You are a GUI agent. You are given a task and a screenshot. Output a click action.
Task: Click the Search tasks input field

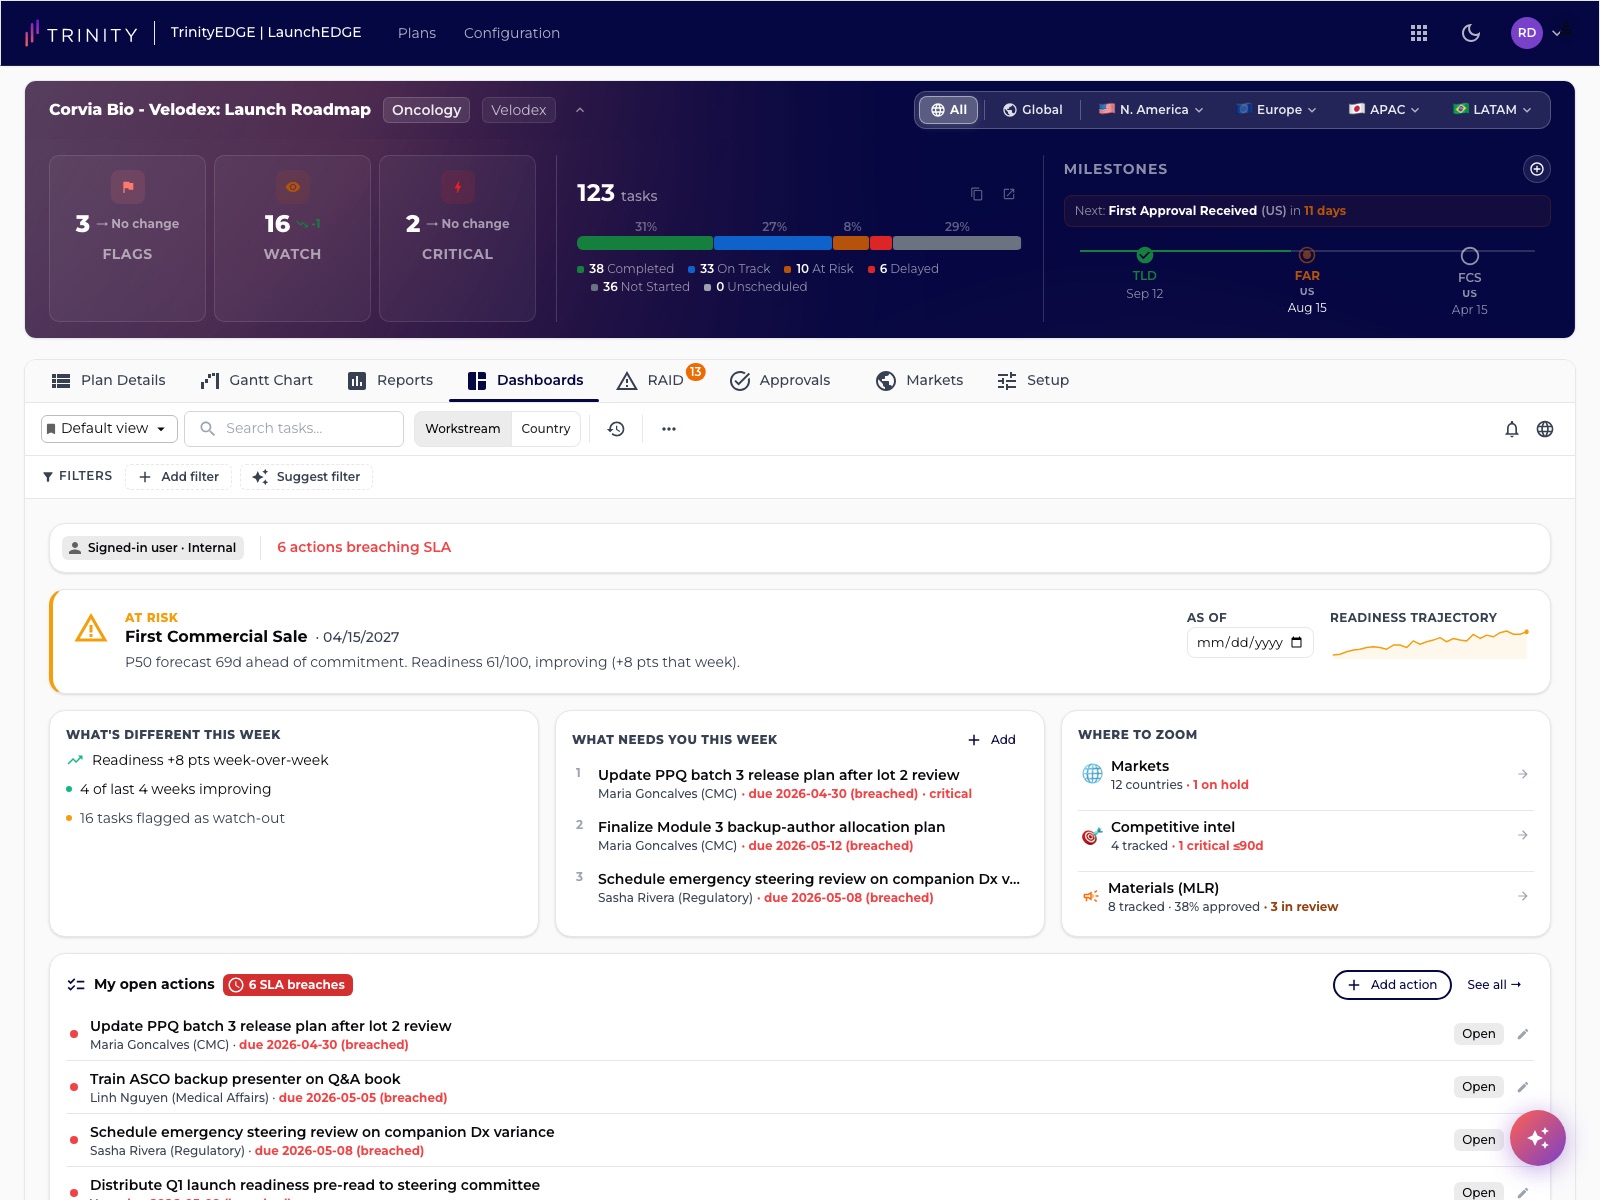[294, 429]
